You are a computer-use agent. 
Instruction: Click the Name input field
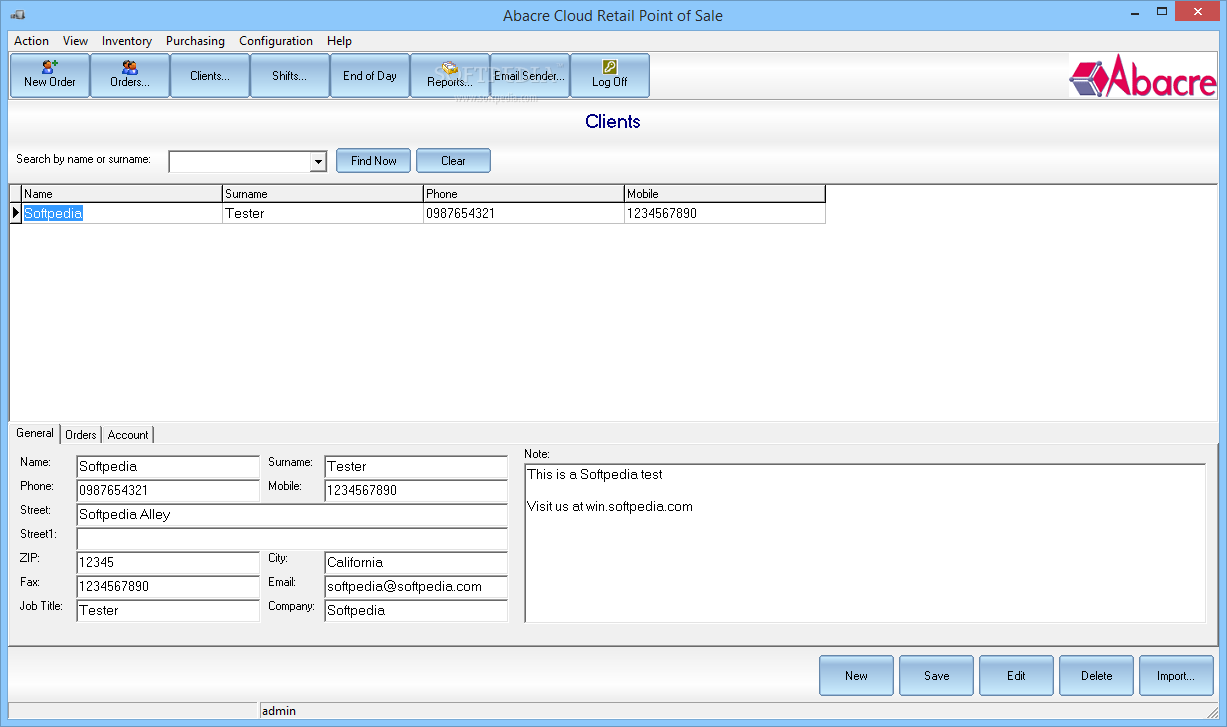[x=168, y=467]
